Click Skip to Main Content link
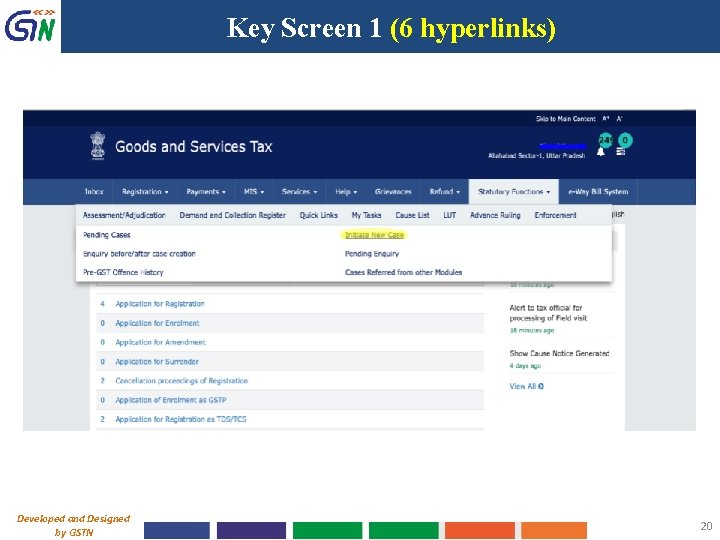 (565, 118)
